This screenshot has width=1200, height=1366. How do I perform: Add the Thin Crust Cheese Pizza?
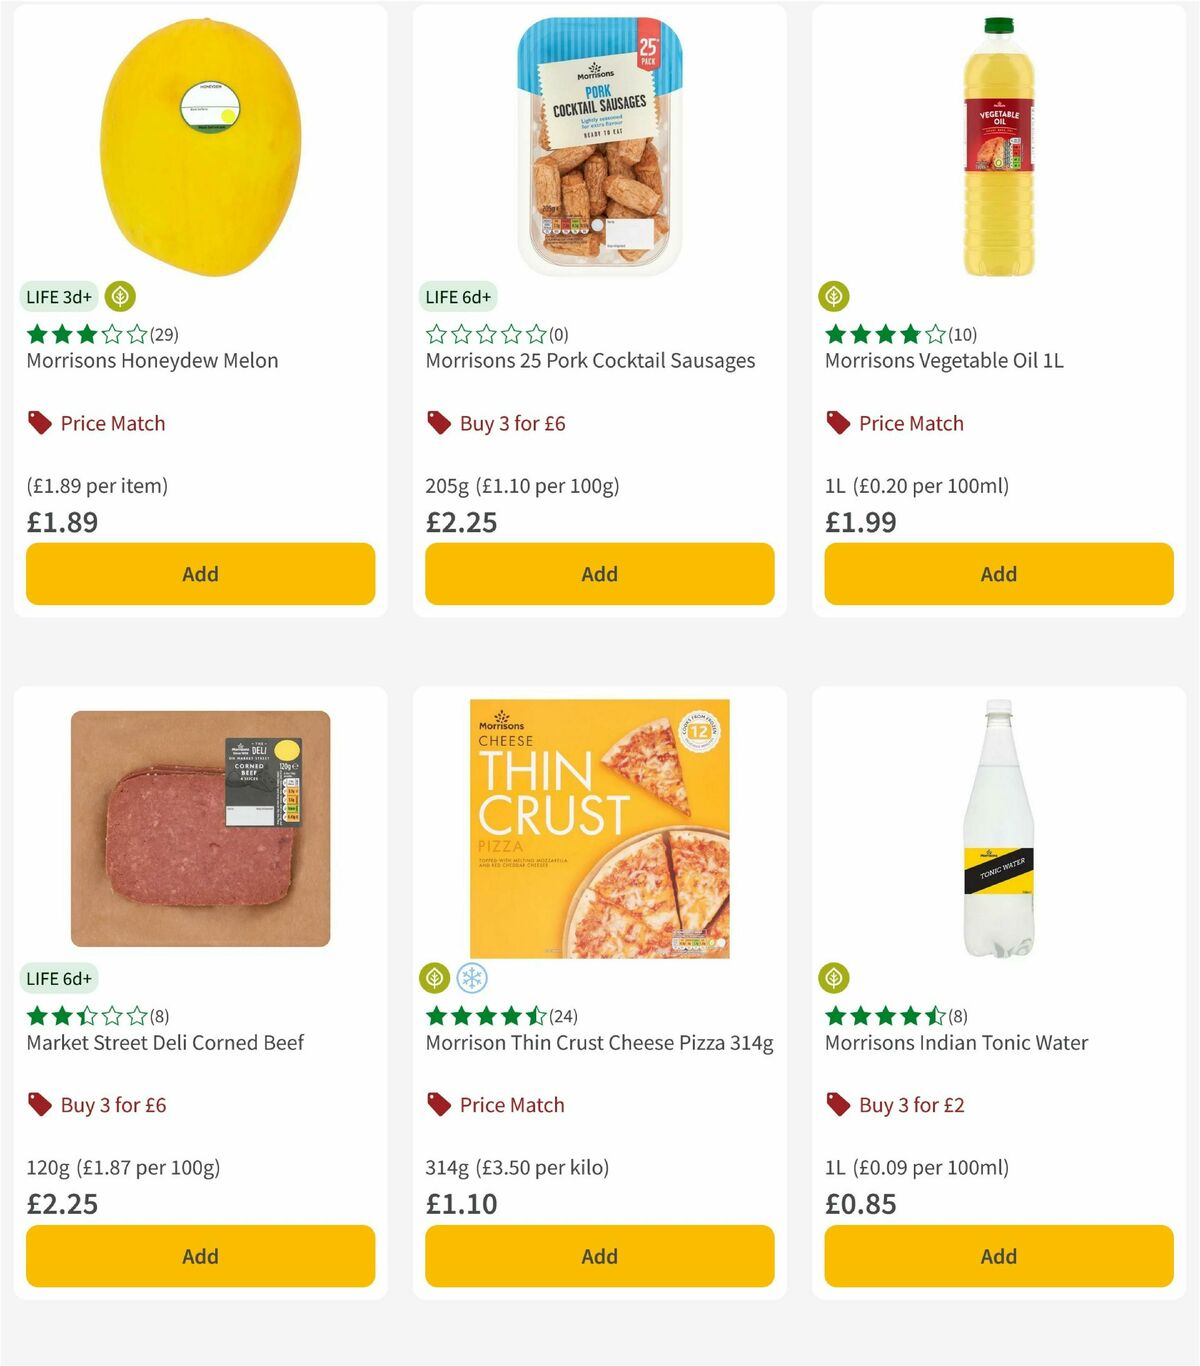pos(599,1256)
